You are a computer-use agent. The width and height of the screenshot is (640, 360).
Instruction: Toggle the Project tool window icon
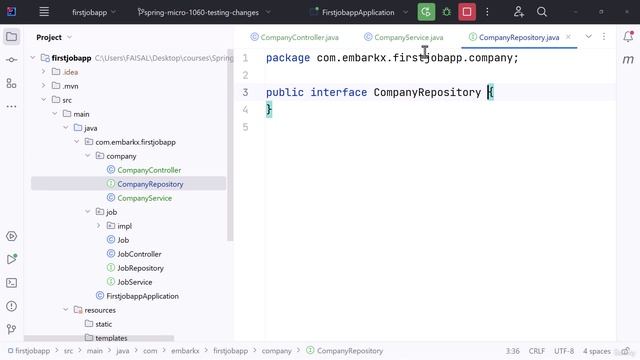tap(11, 37)
